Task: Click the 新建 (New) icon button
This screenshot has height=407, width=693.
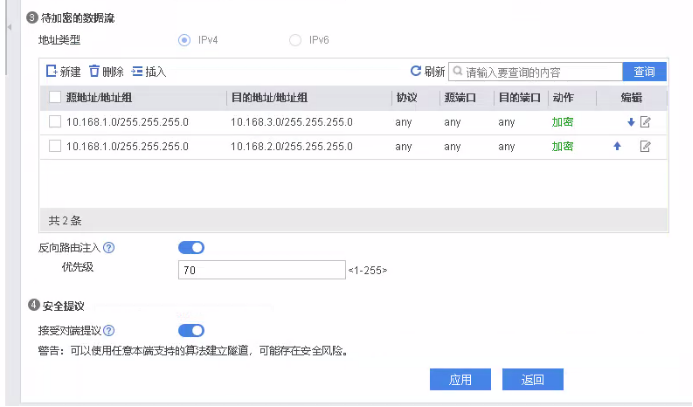Action: coord(52,72)
